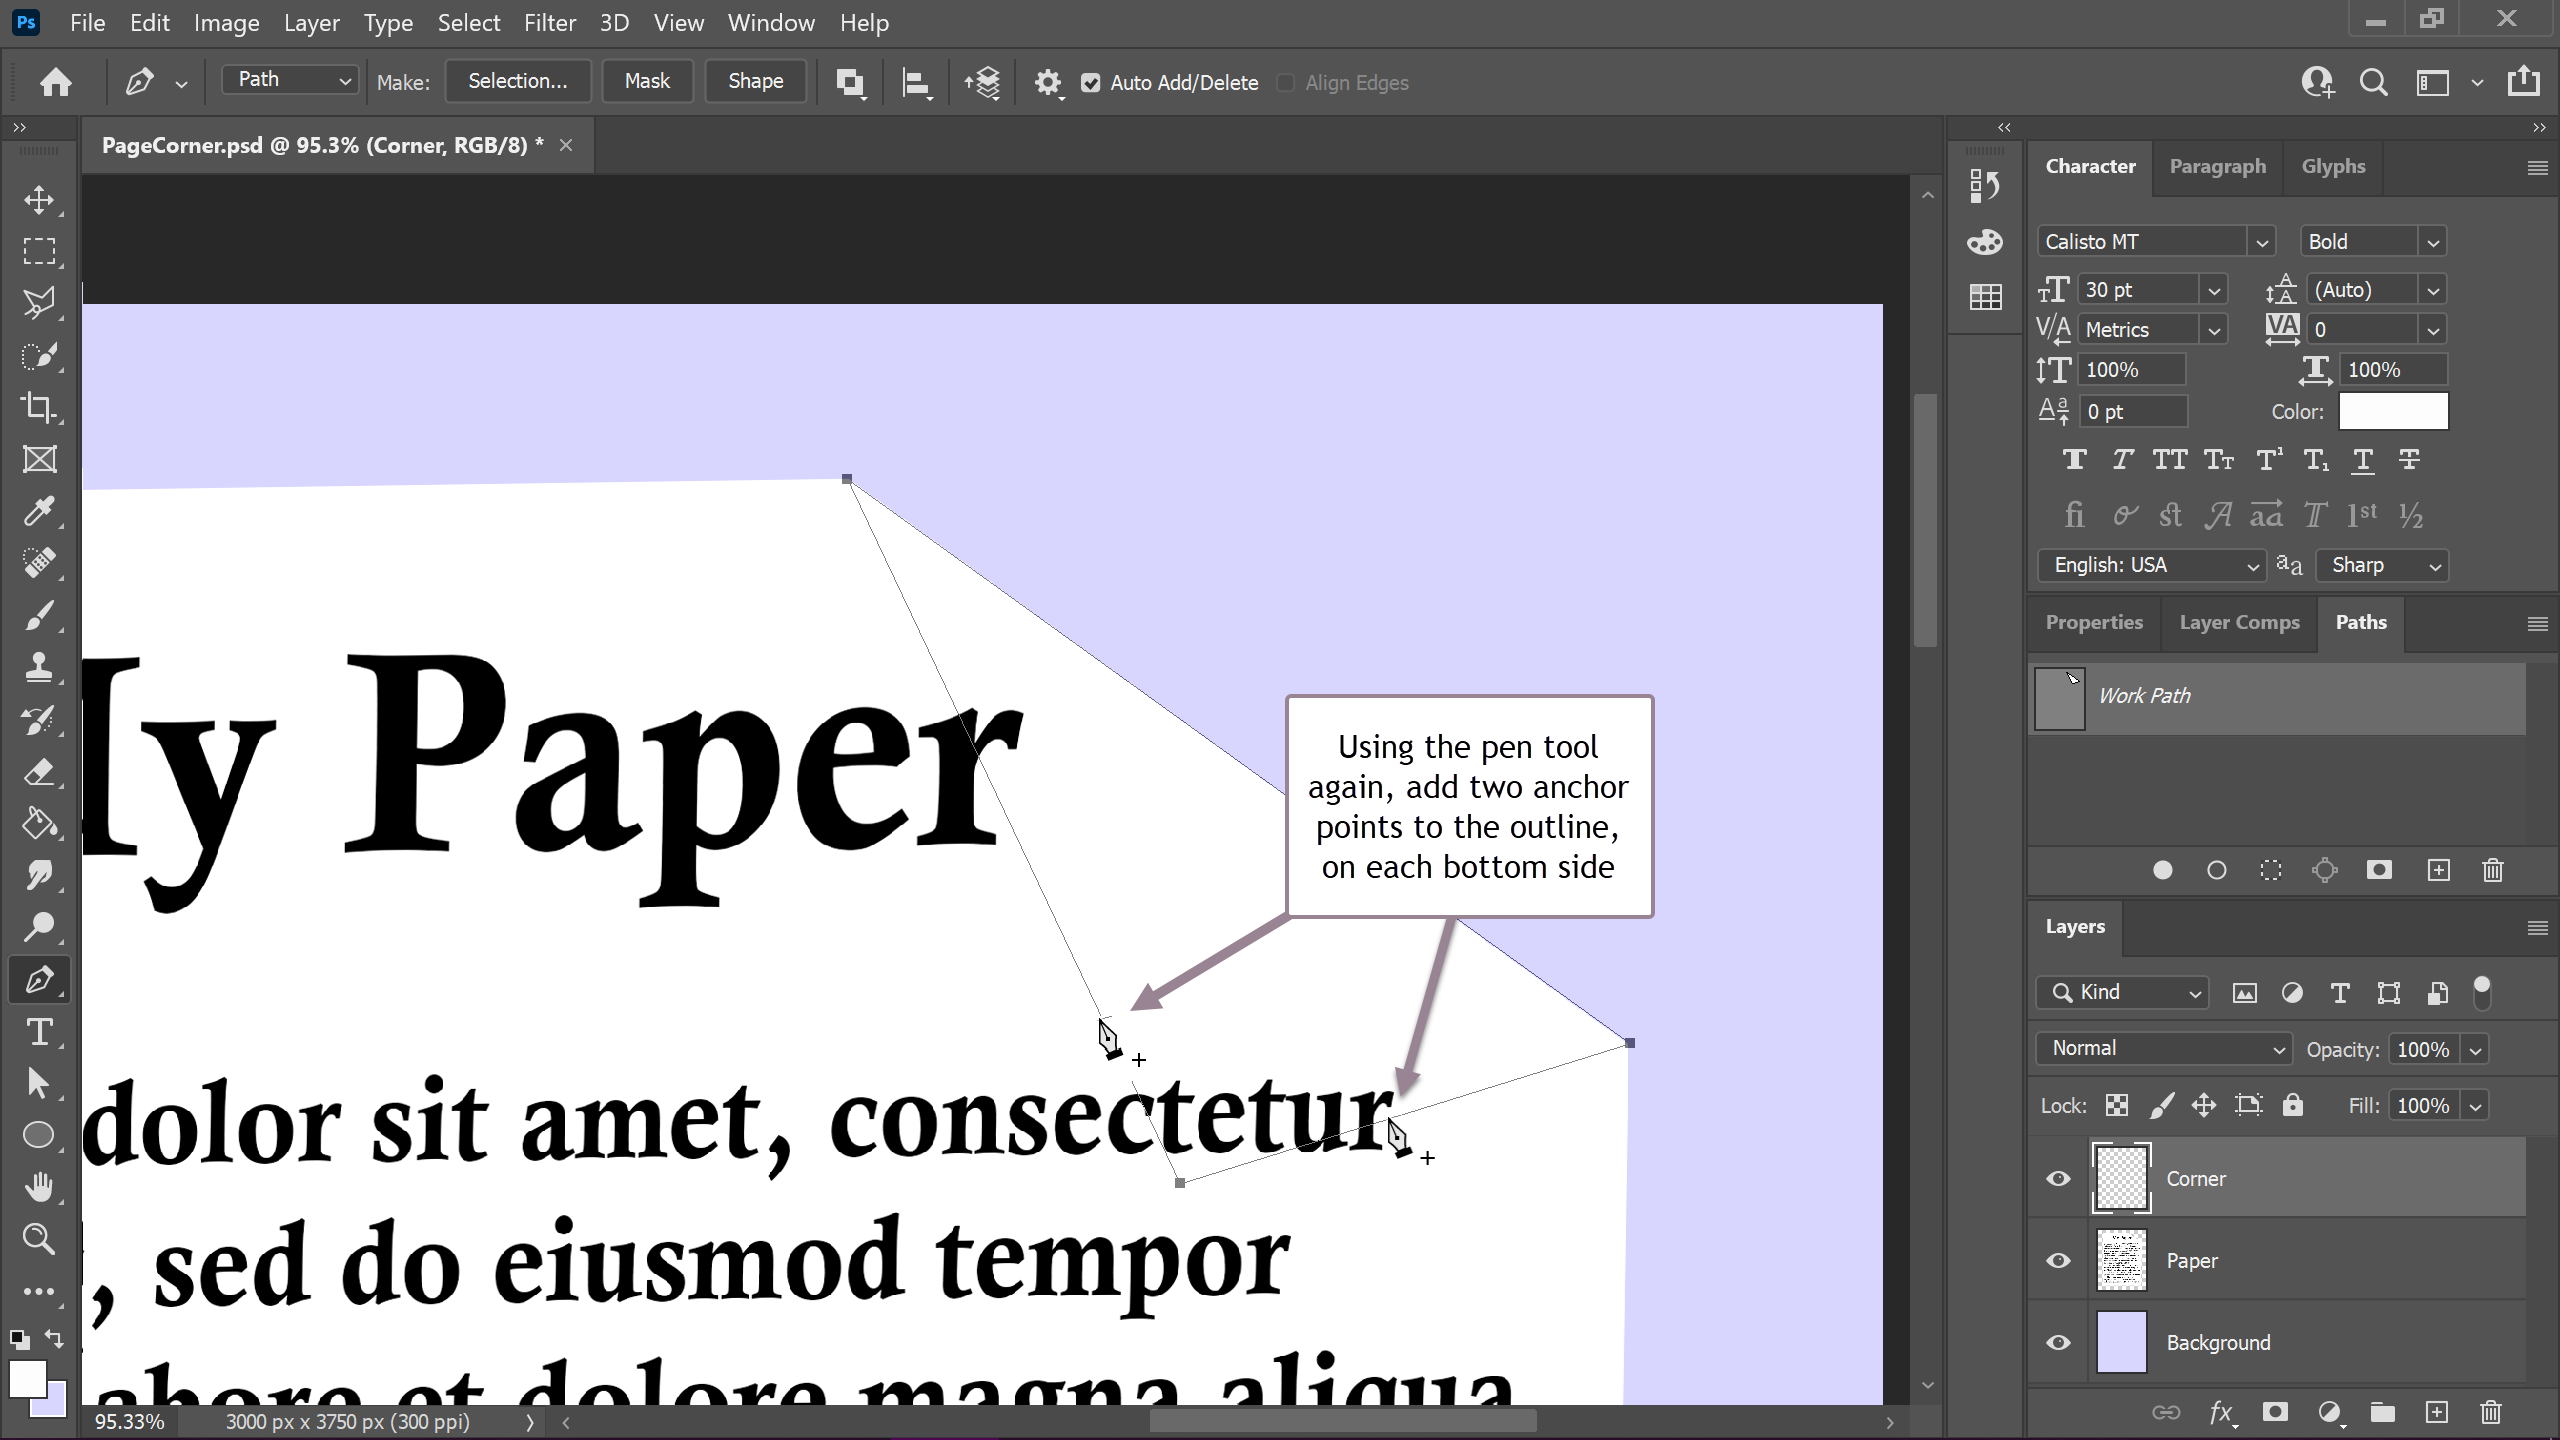Viewport: 2560px width, 1440px height.
Task: Hide the Paper layer
Action: [x=2058, y=1260]
